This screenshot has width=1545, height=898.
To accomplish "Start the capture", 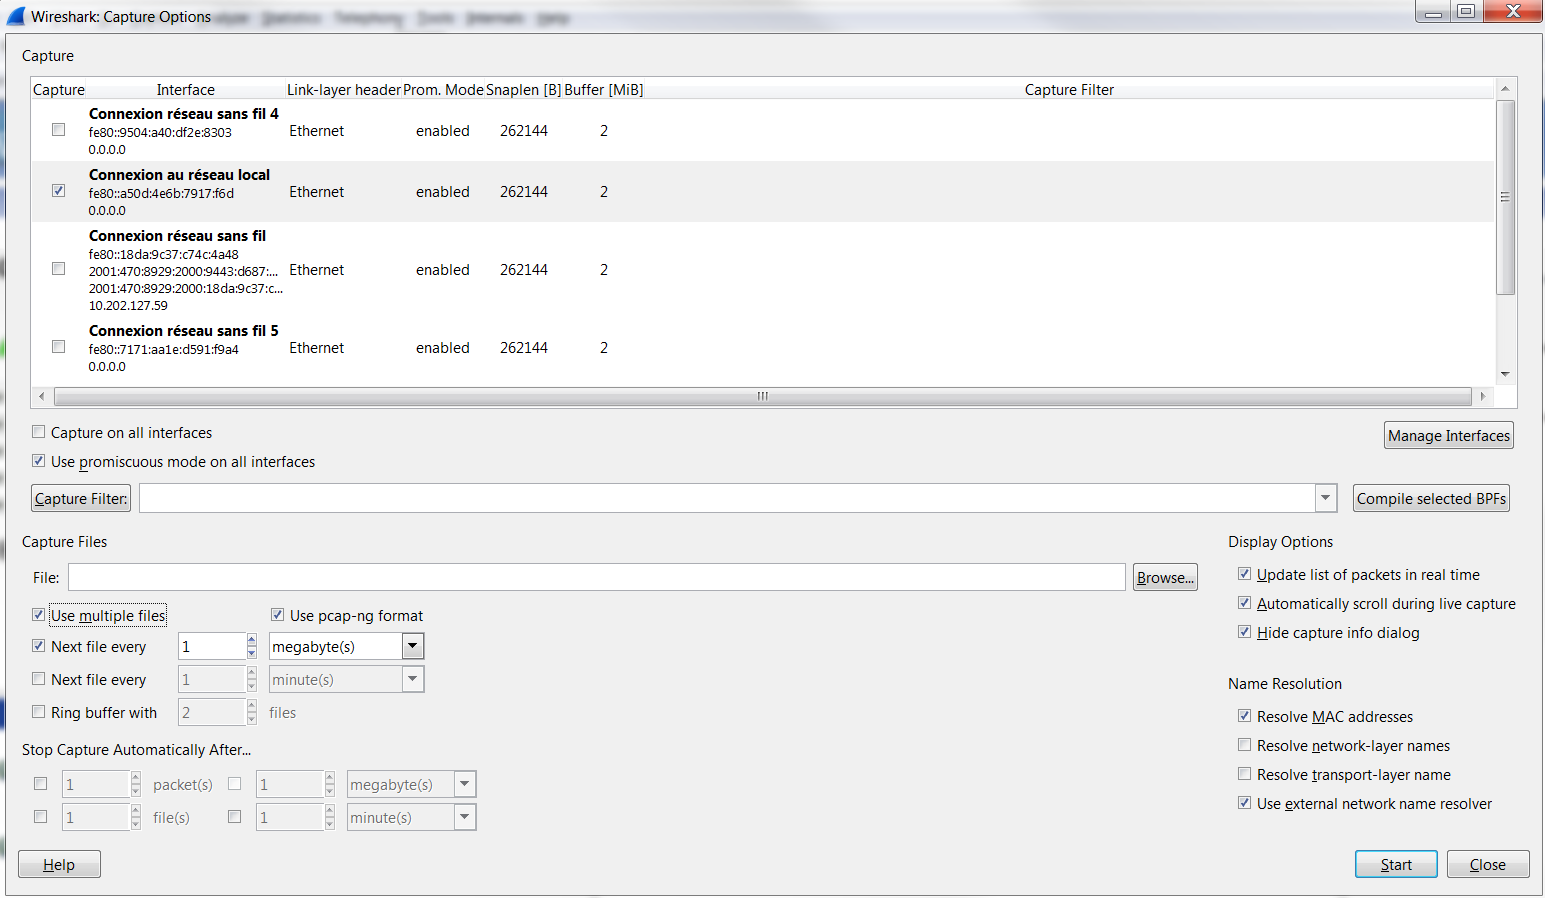I will pos(1396,864).
